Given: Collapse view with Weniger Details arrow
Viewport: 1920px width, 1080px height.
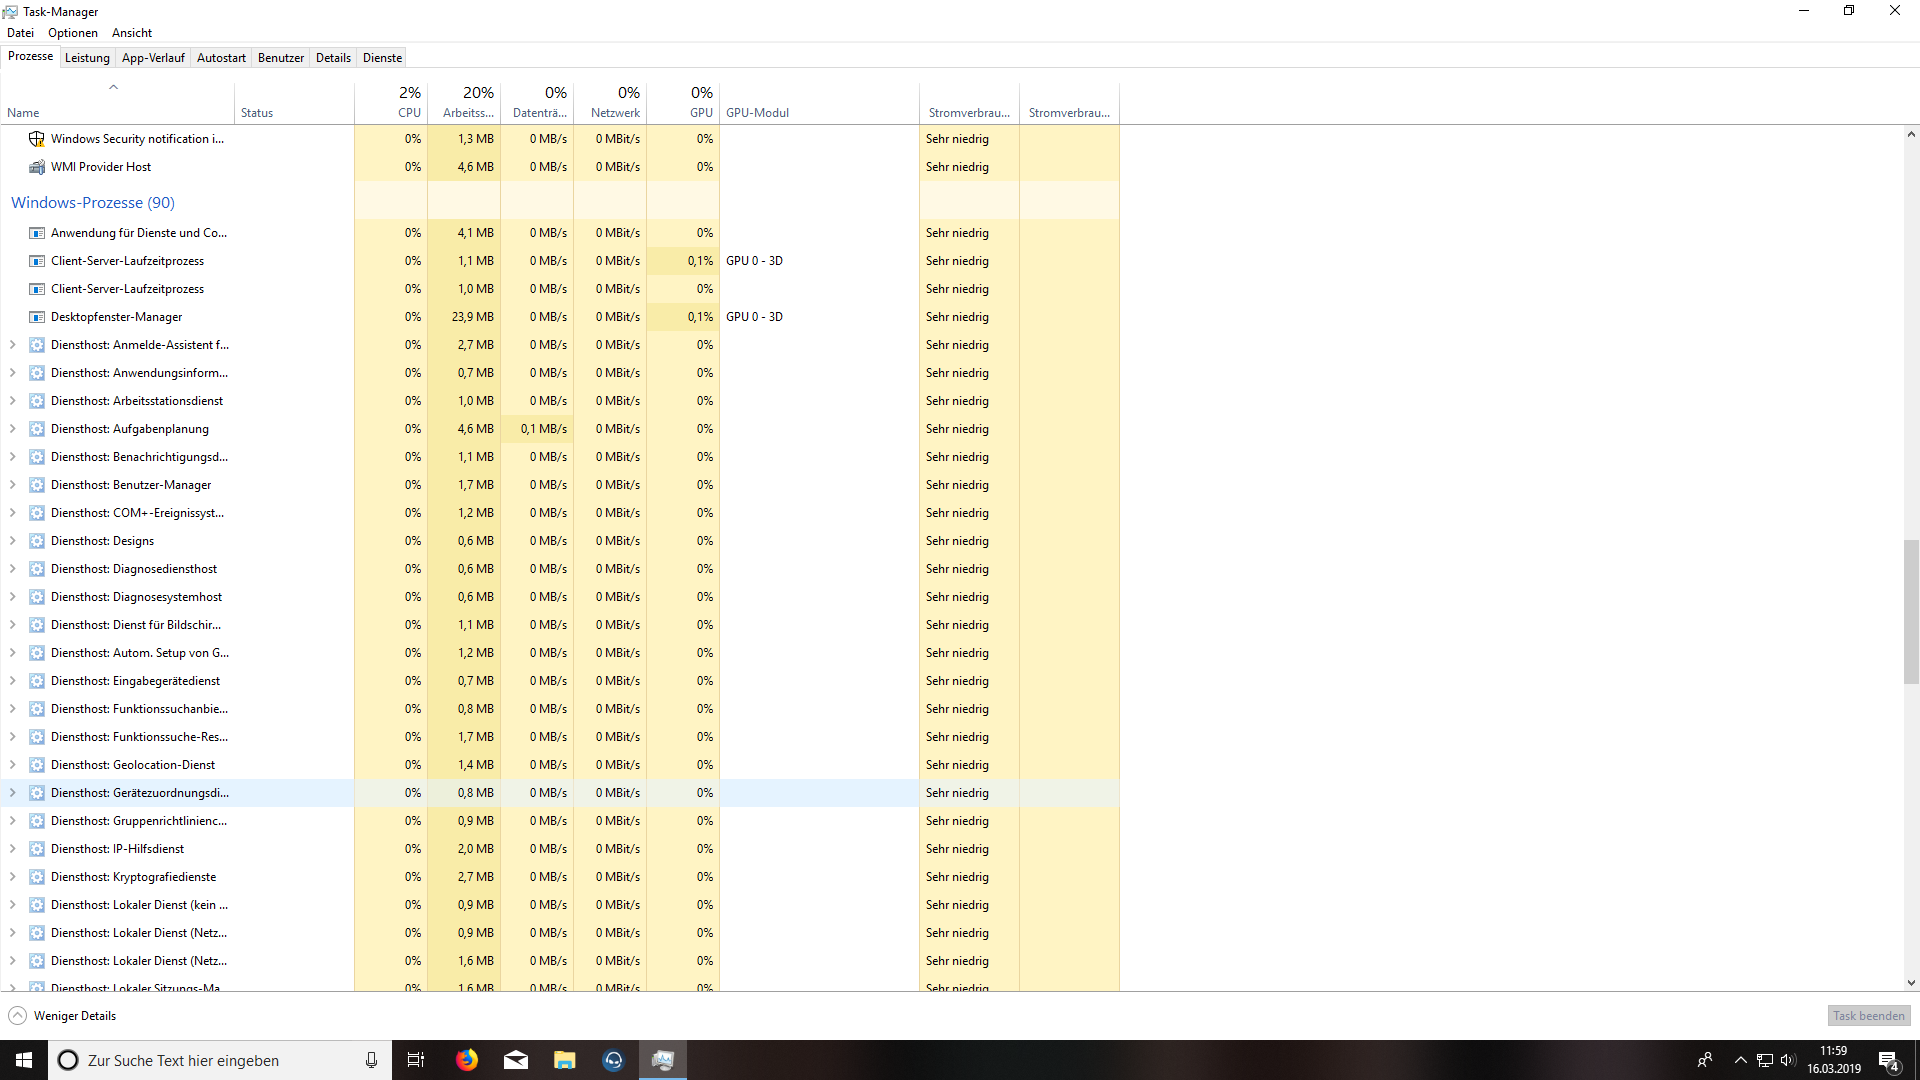Looking at the screenshot, I should click(18, 1016).
